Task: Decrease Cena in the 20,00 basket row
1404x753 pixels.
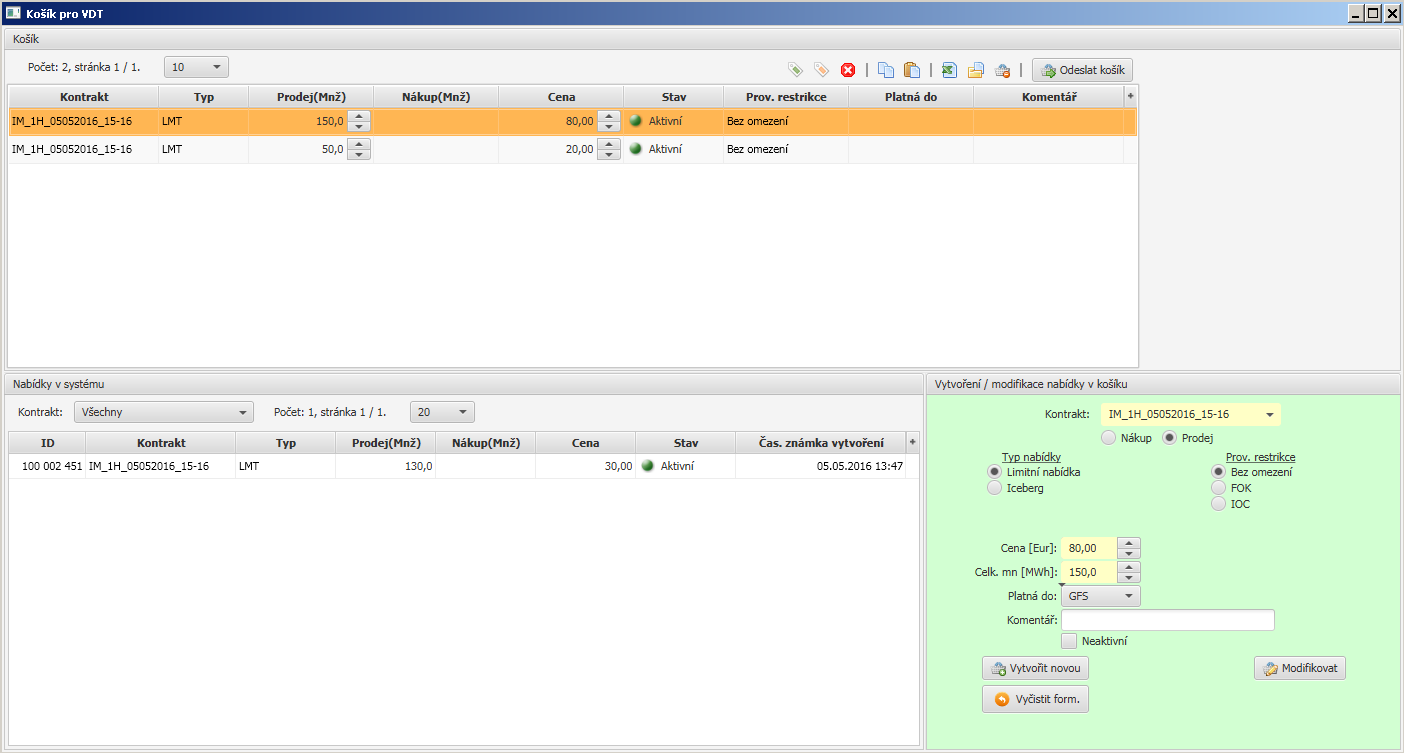Action: (x=609, y=155)
